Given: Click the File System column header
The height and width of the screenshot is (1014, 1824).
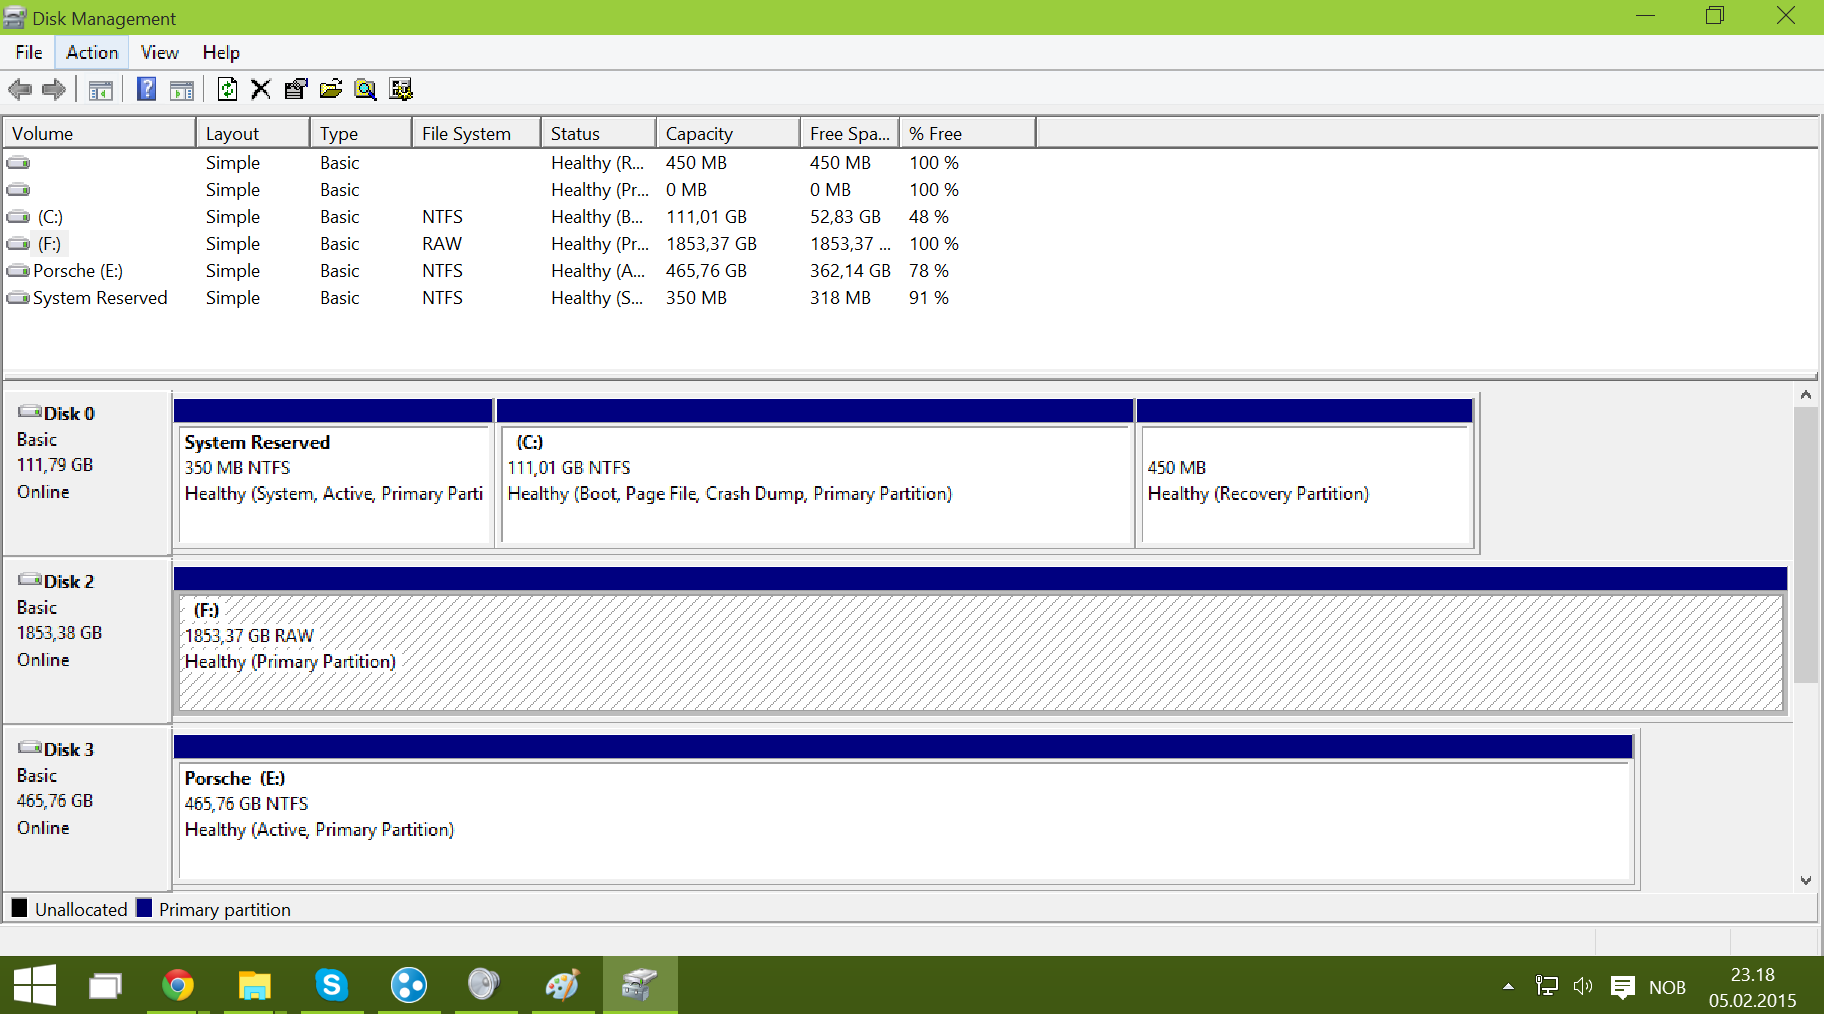Looking at the screenshot, I should click(x=475, y=134).
